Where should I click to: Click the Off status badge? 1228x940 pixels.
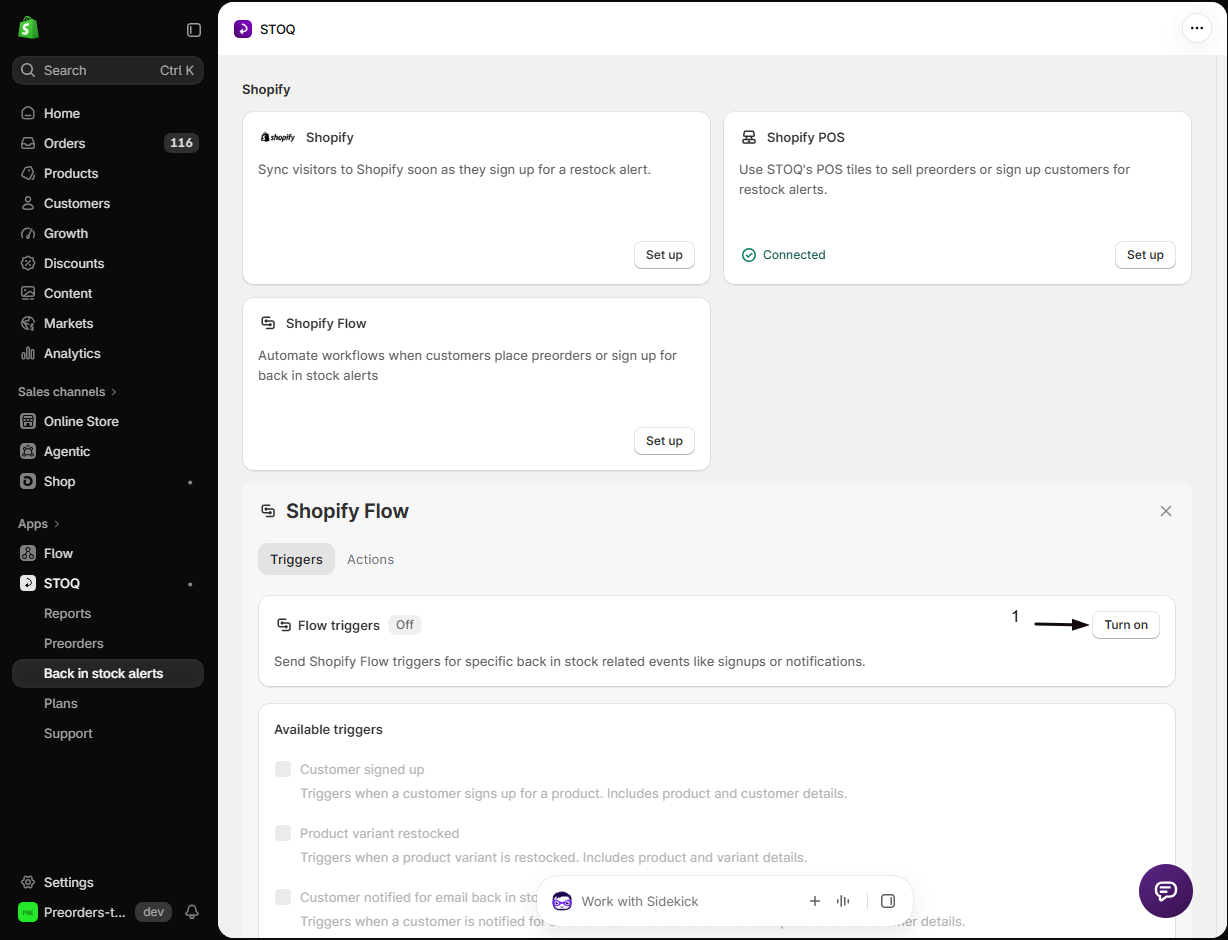point(404,625)
